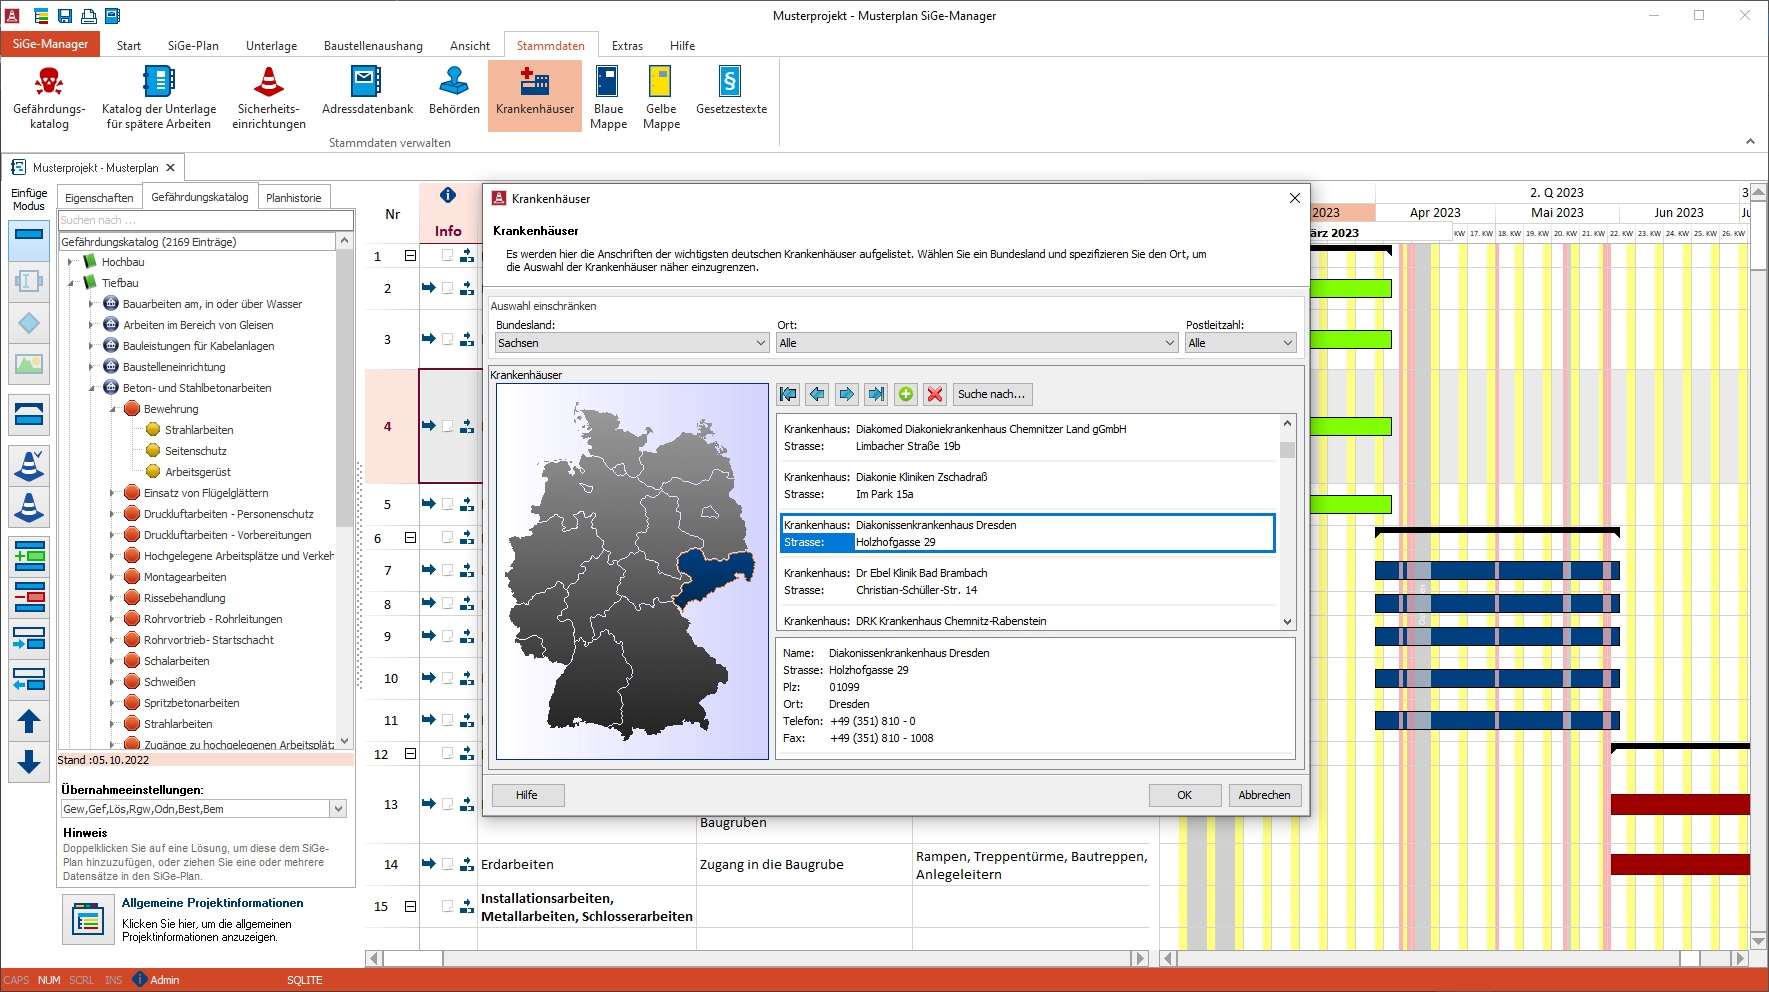Delete hospital entry with red X
The height and width of the screenshot is (992, 1769).
click(935, 394)
